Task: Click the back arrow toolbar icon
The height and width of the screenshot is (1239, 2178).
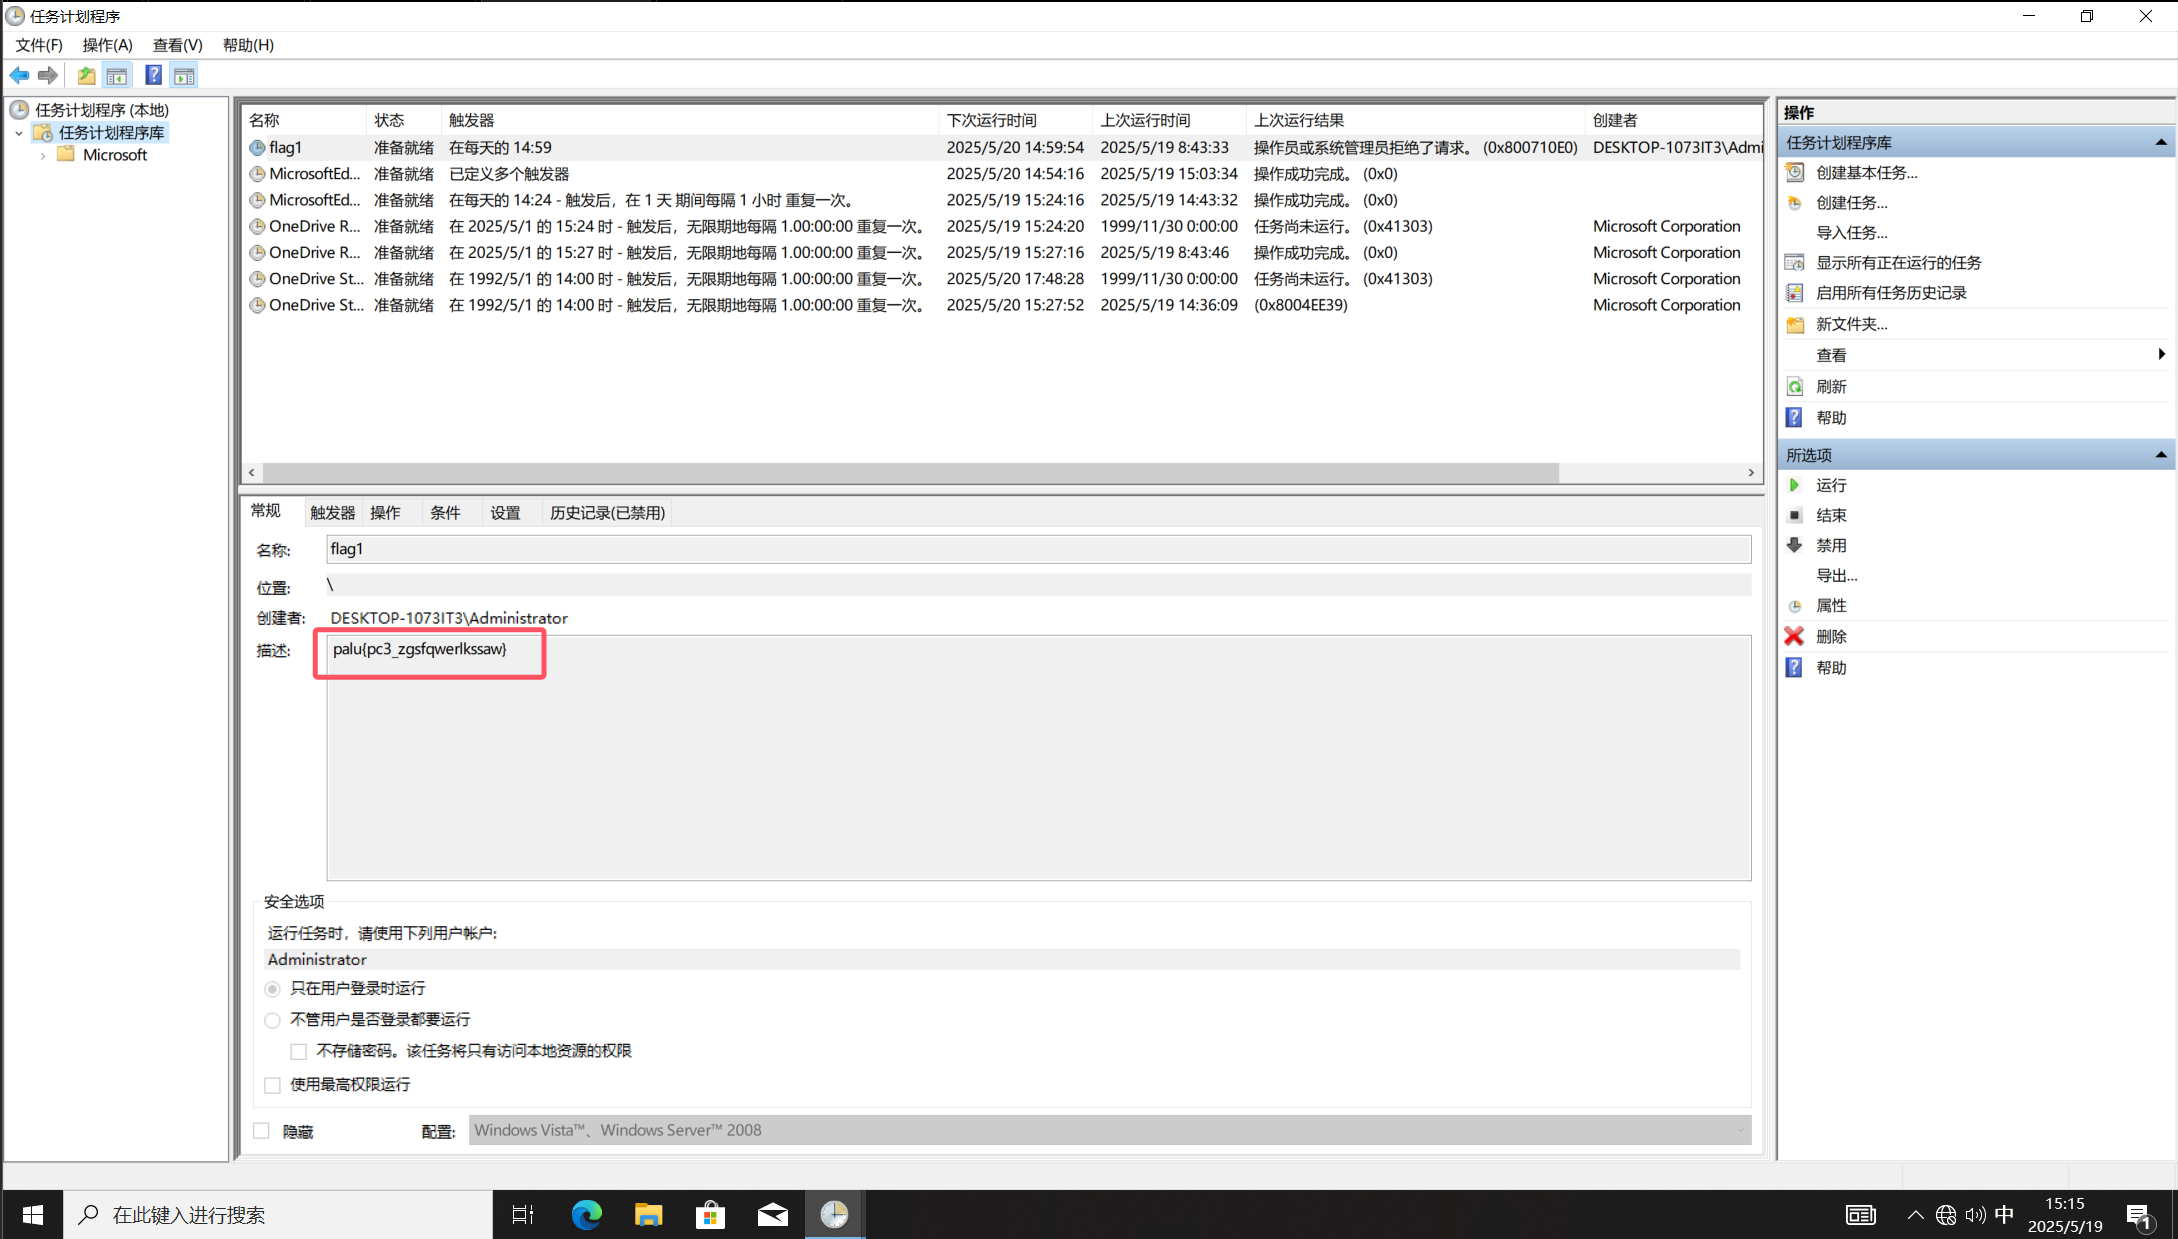Action: pyautogui.click(x=19, y=75)
